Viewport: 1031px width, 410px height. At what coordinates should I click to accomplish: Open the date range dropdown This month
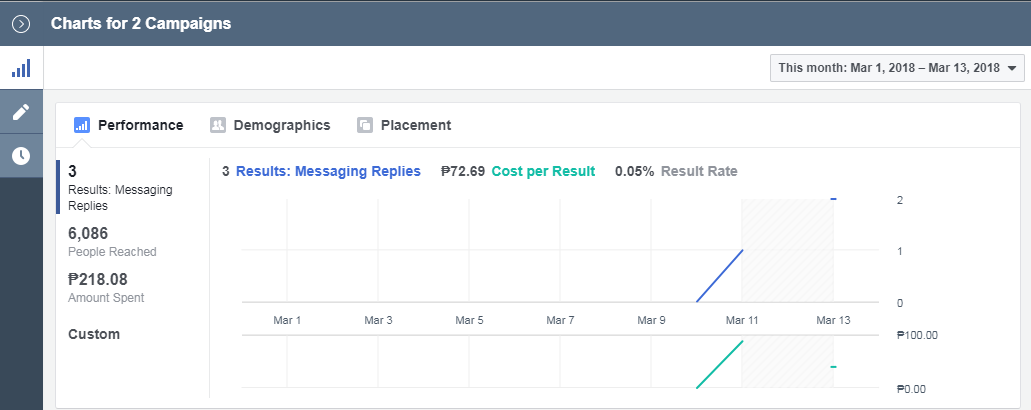(897, 68)
